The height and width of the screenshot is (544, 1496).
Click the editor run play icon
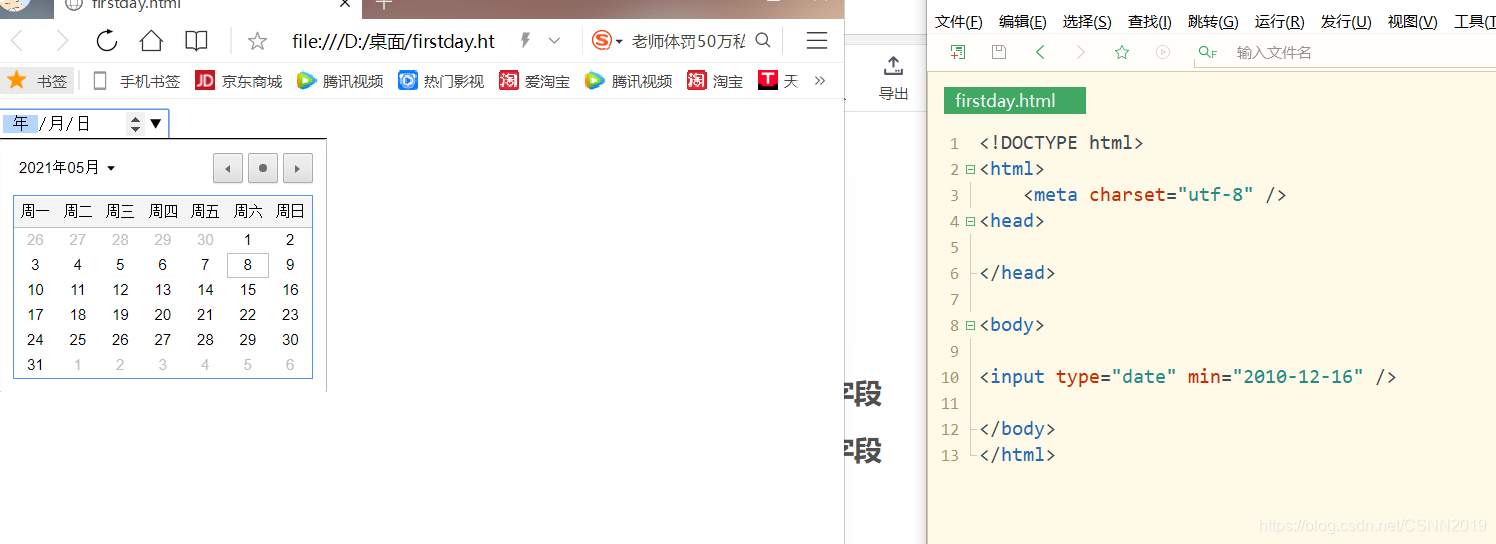tap(1163, 52)
